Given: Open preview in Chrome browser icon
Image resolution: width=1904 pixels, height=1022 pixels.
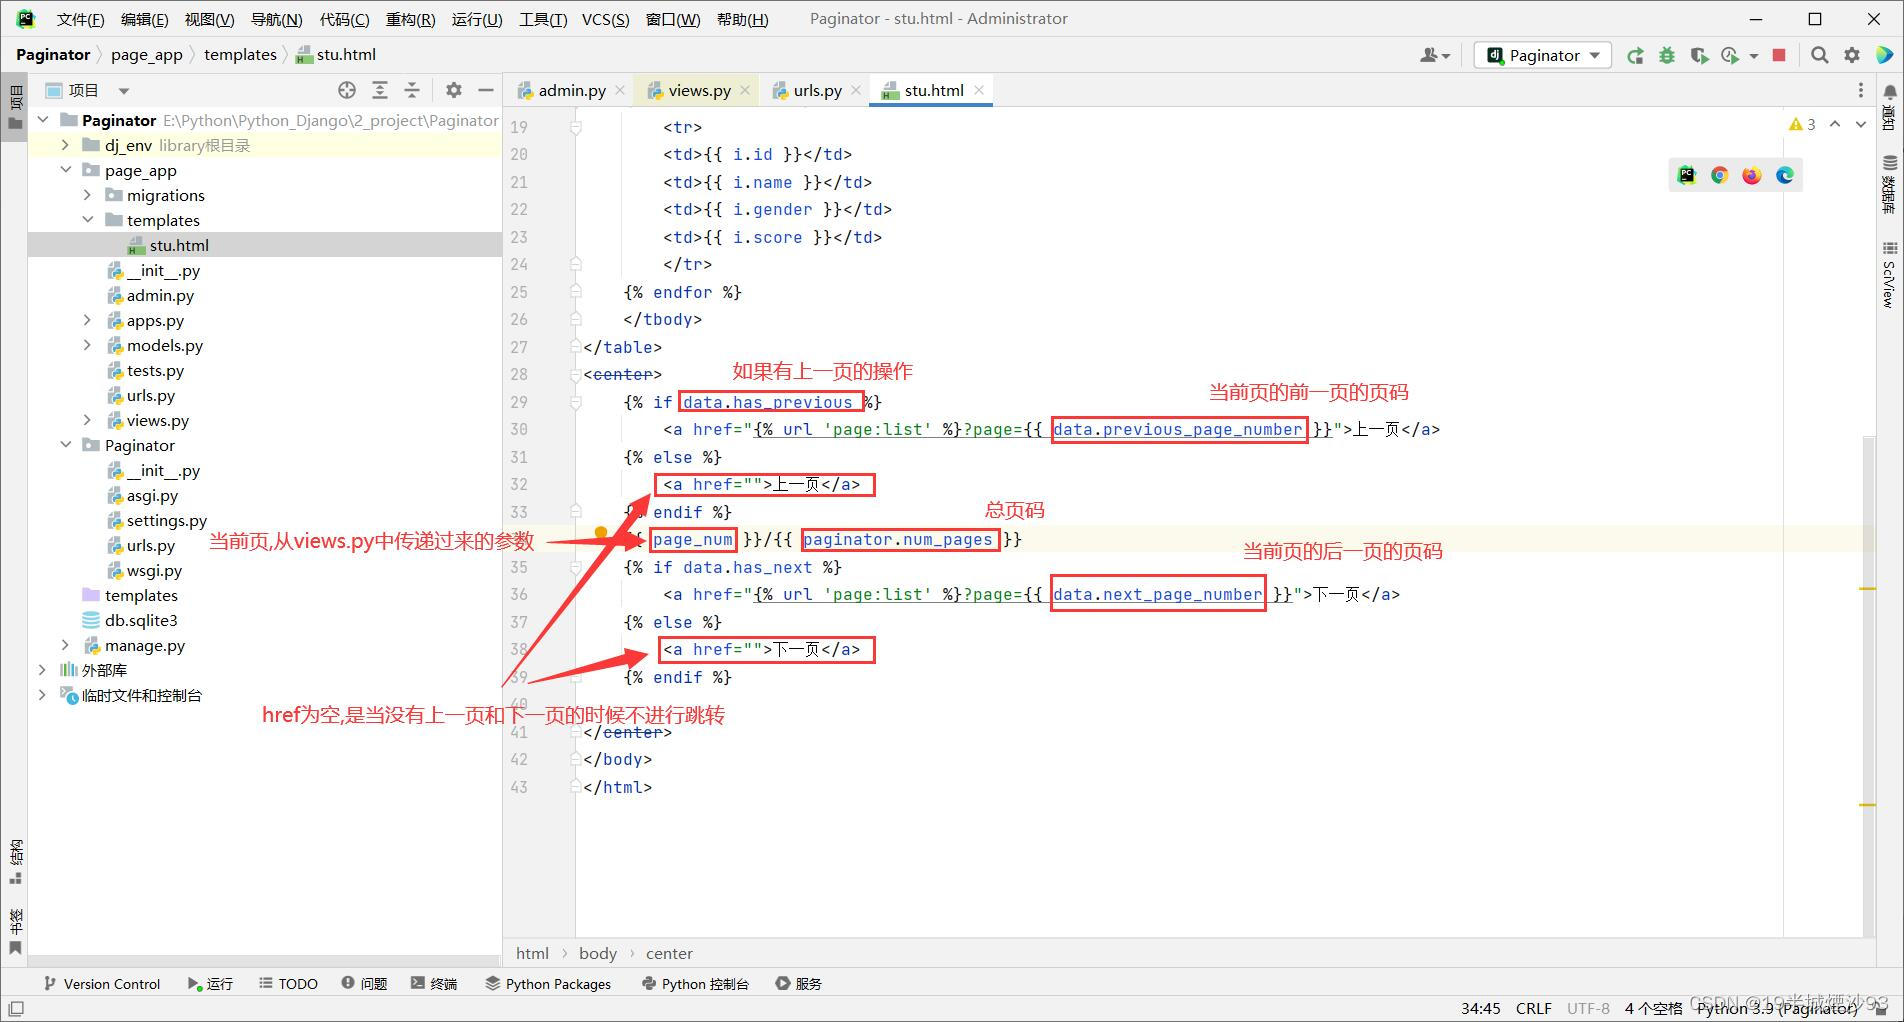Looking at the screenshot, I should (x=1720, y=175).
